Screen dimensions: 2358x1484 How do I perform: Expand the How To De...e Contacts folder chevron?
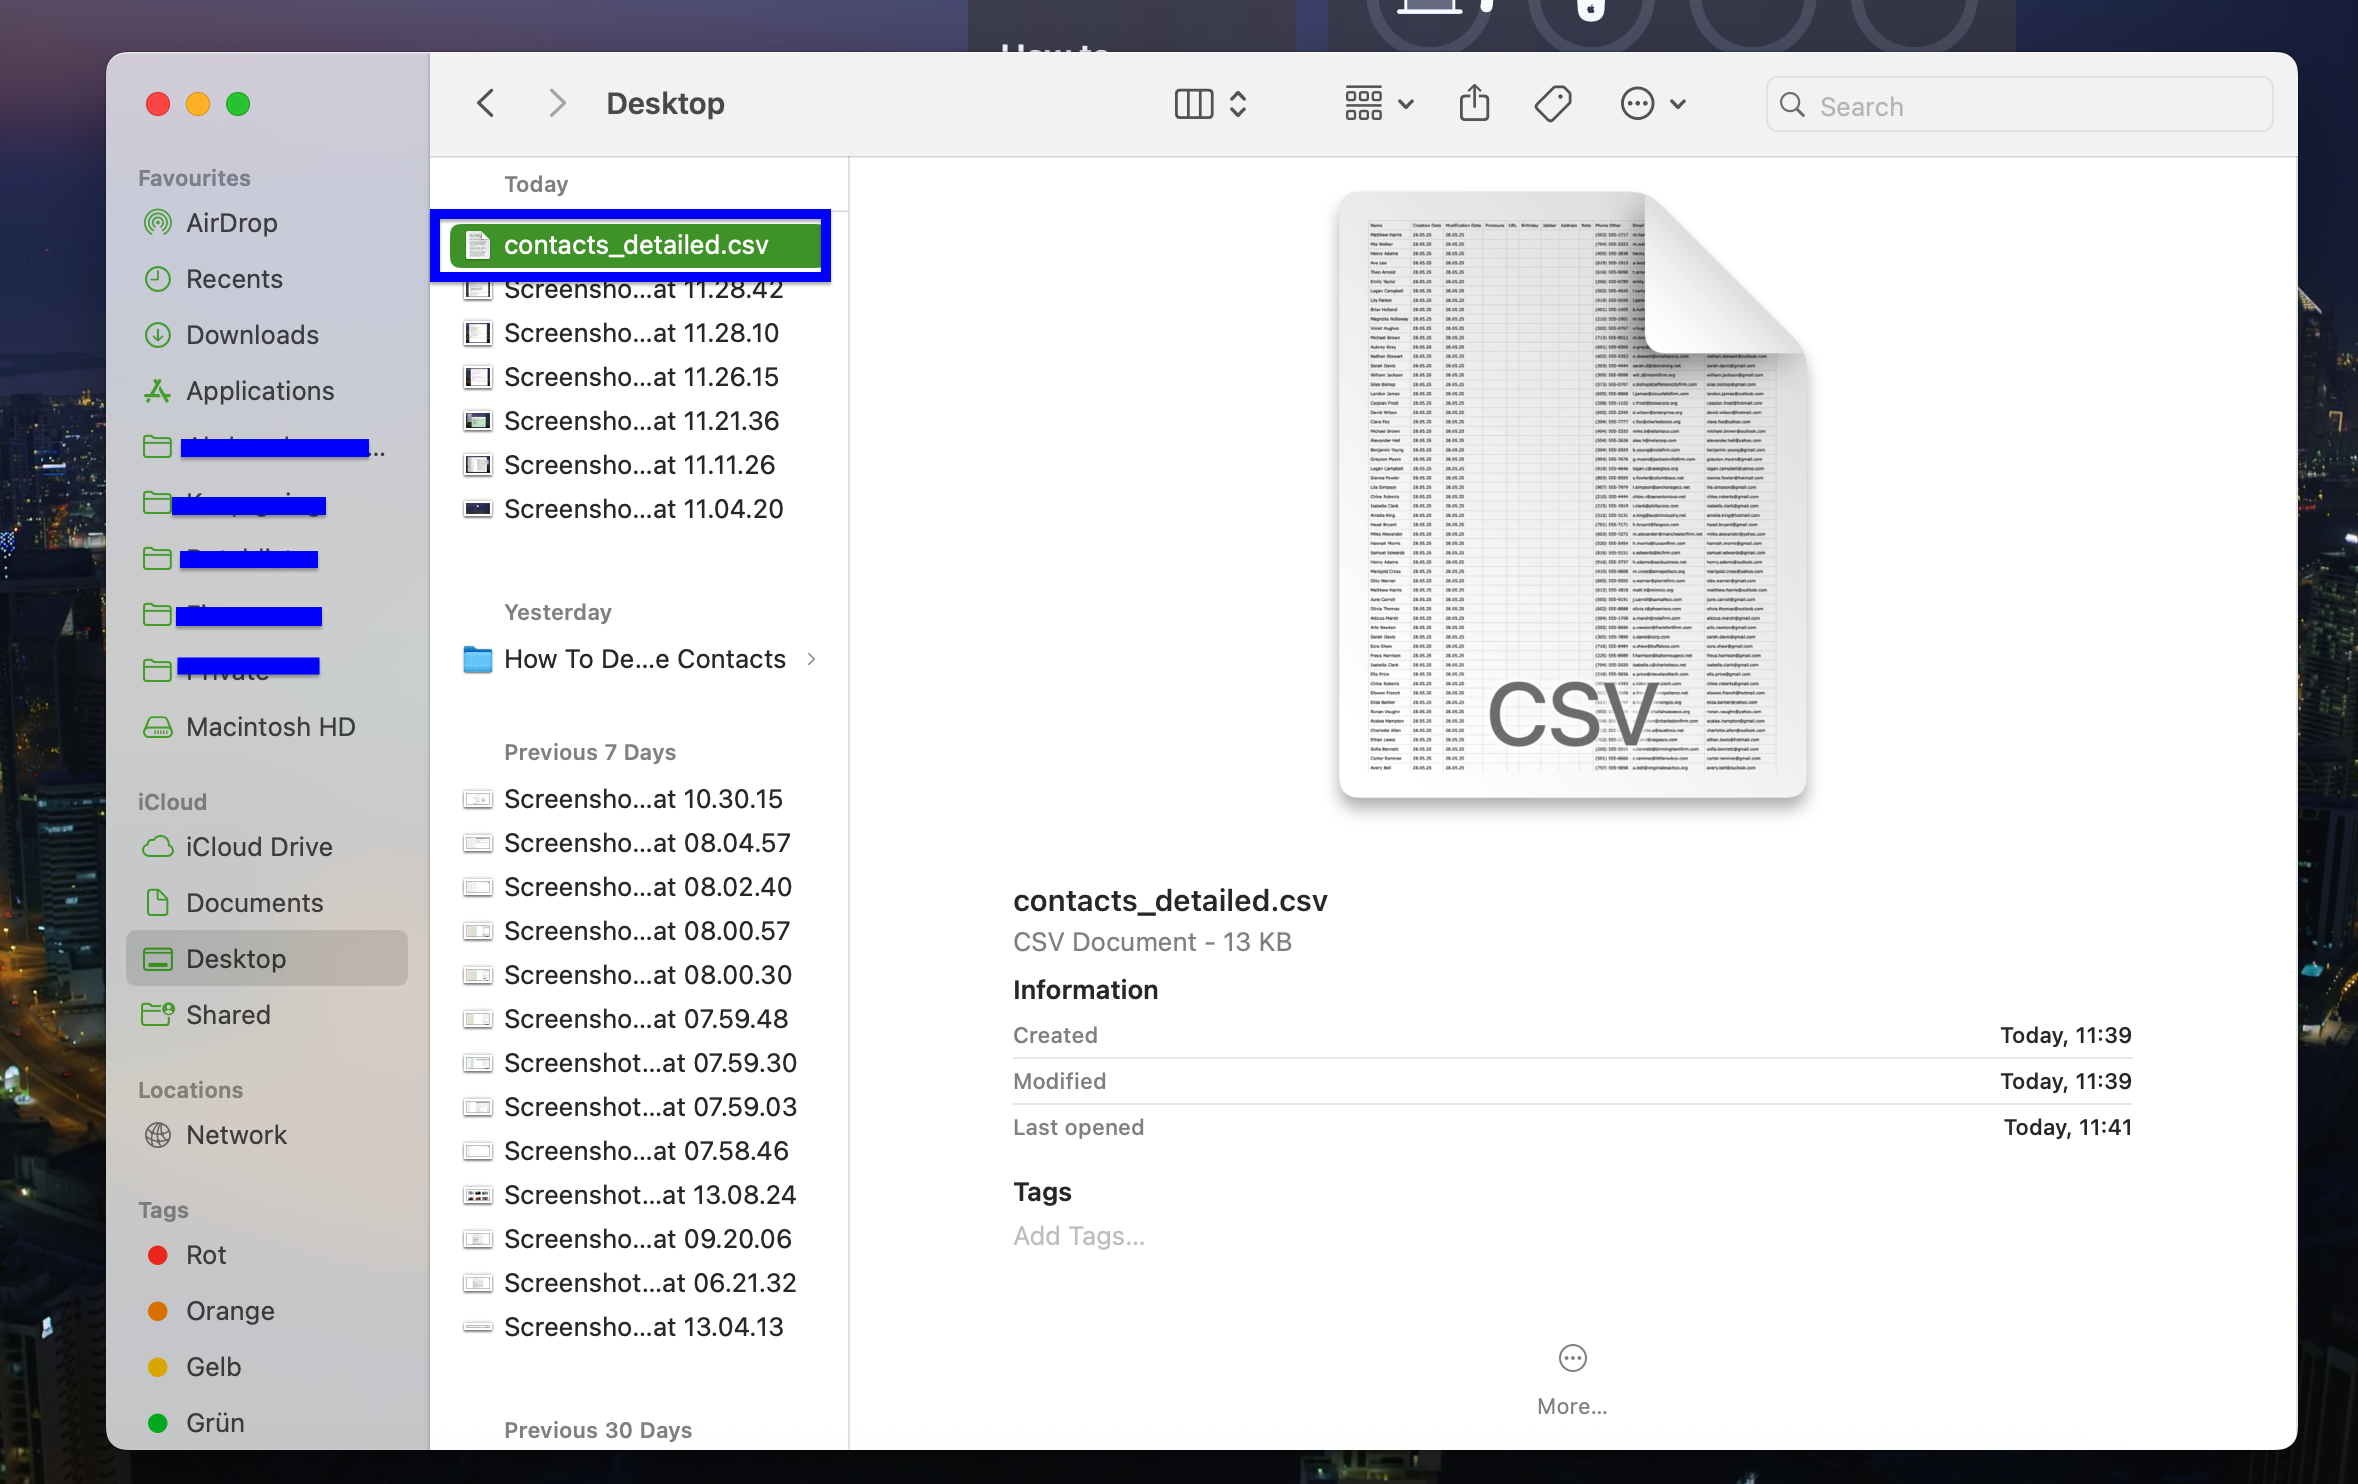click(811, 659)
